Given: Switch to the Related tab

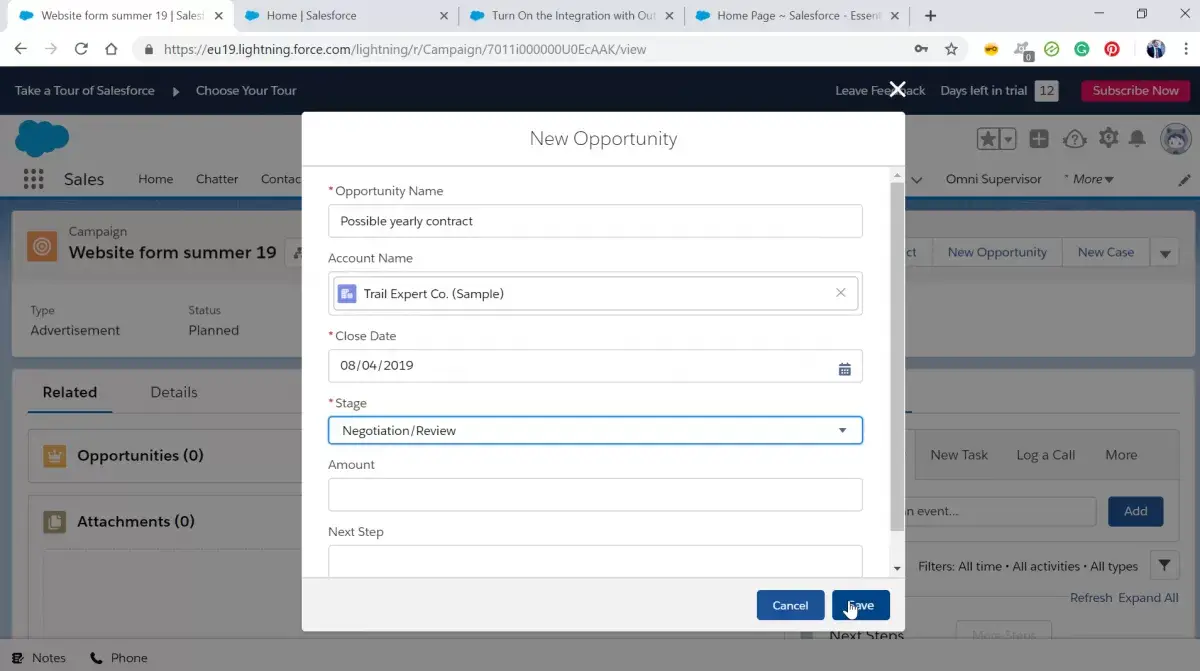Looking at the screenshot, I should tap(70, 392).
